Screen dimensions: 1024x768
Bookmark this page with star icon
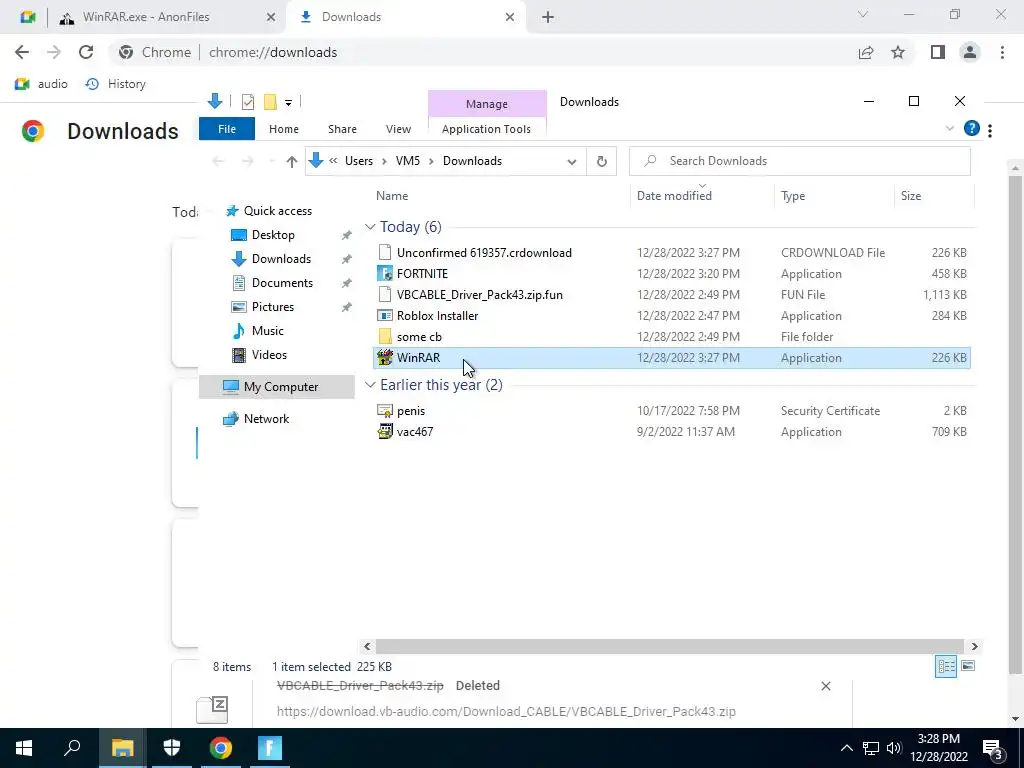(898, 52)
